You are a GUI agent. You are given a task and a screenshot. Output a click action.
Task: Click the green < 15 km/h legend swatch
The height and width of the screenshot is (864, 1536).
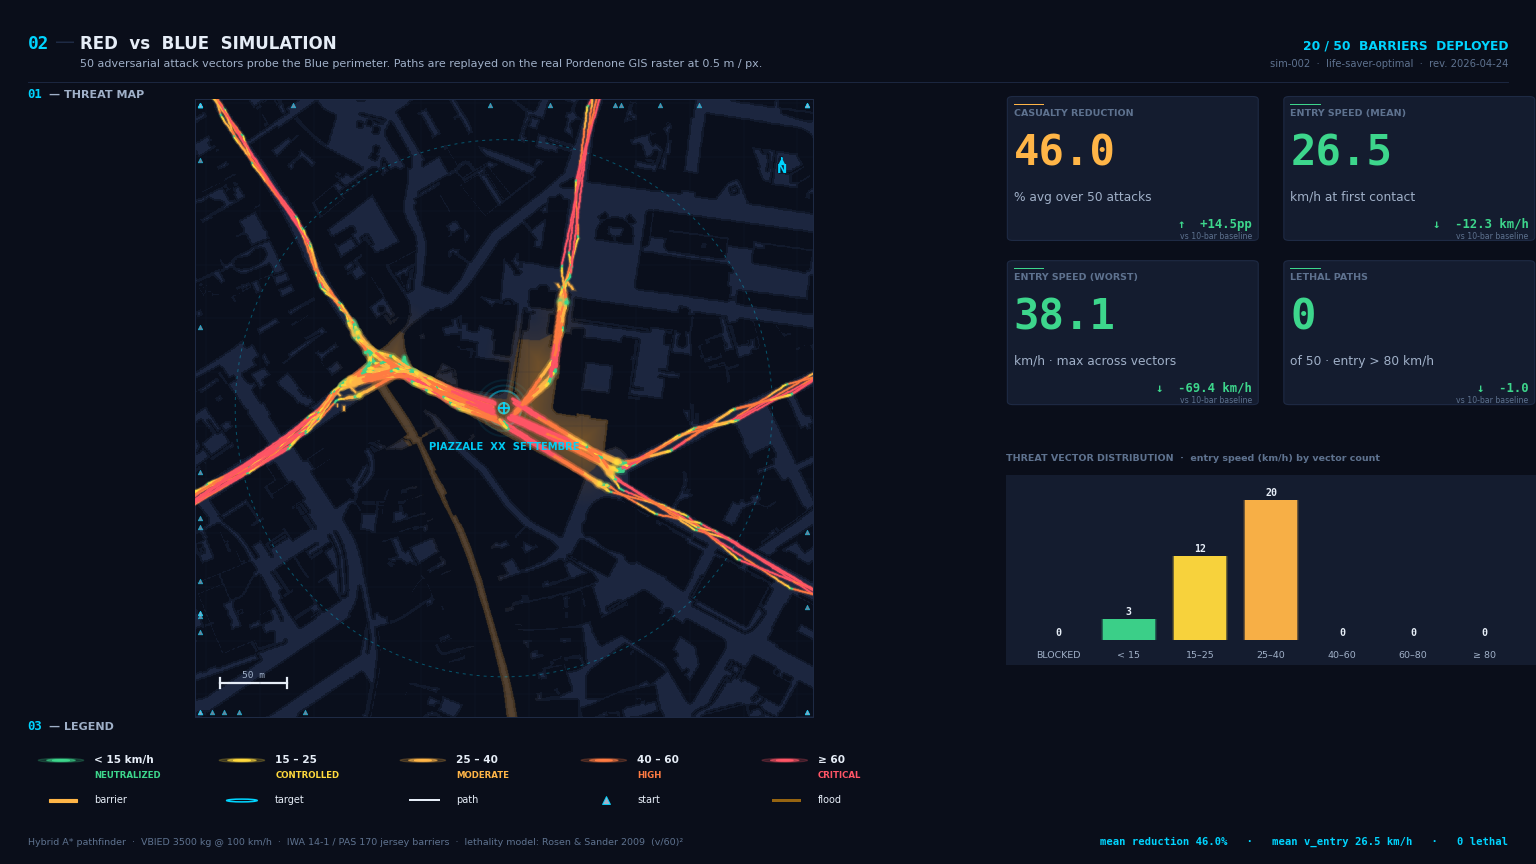click(x=61, y=760)
